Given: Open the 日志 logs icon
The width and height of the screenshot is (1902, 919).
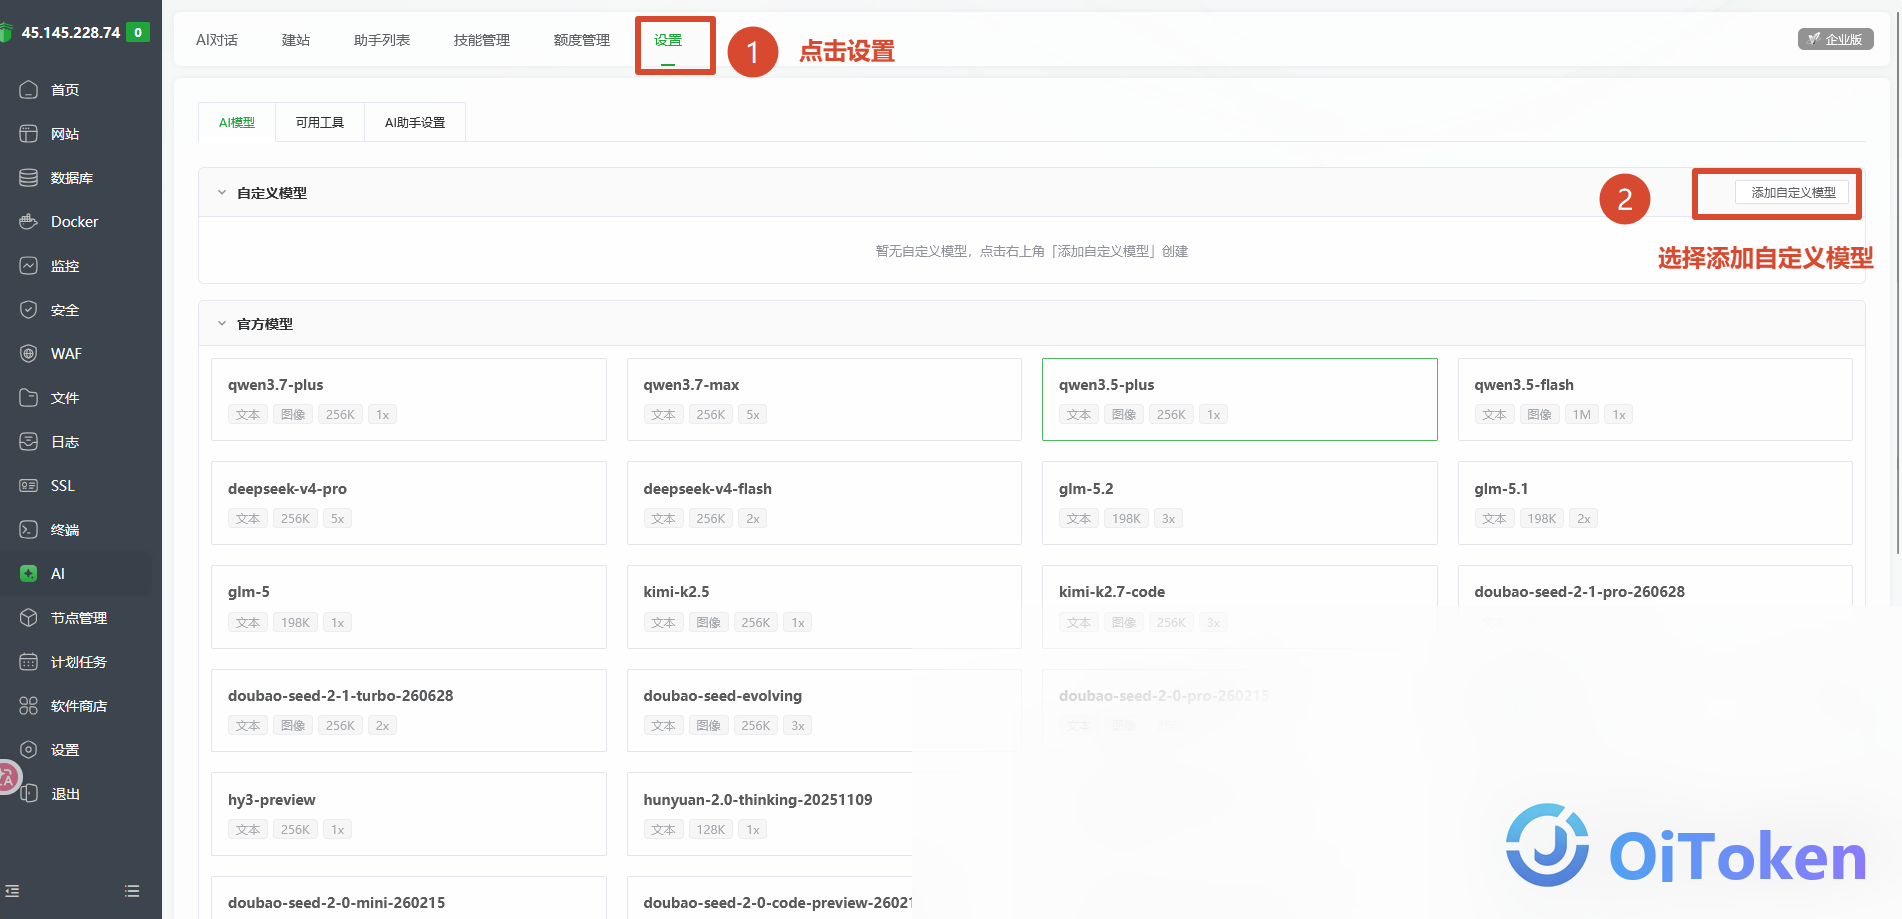Looking at the screenshot, I should (28, 442).
